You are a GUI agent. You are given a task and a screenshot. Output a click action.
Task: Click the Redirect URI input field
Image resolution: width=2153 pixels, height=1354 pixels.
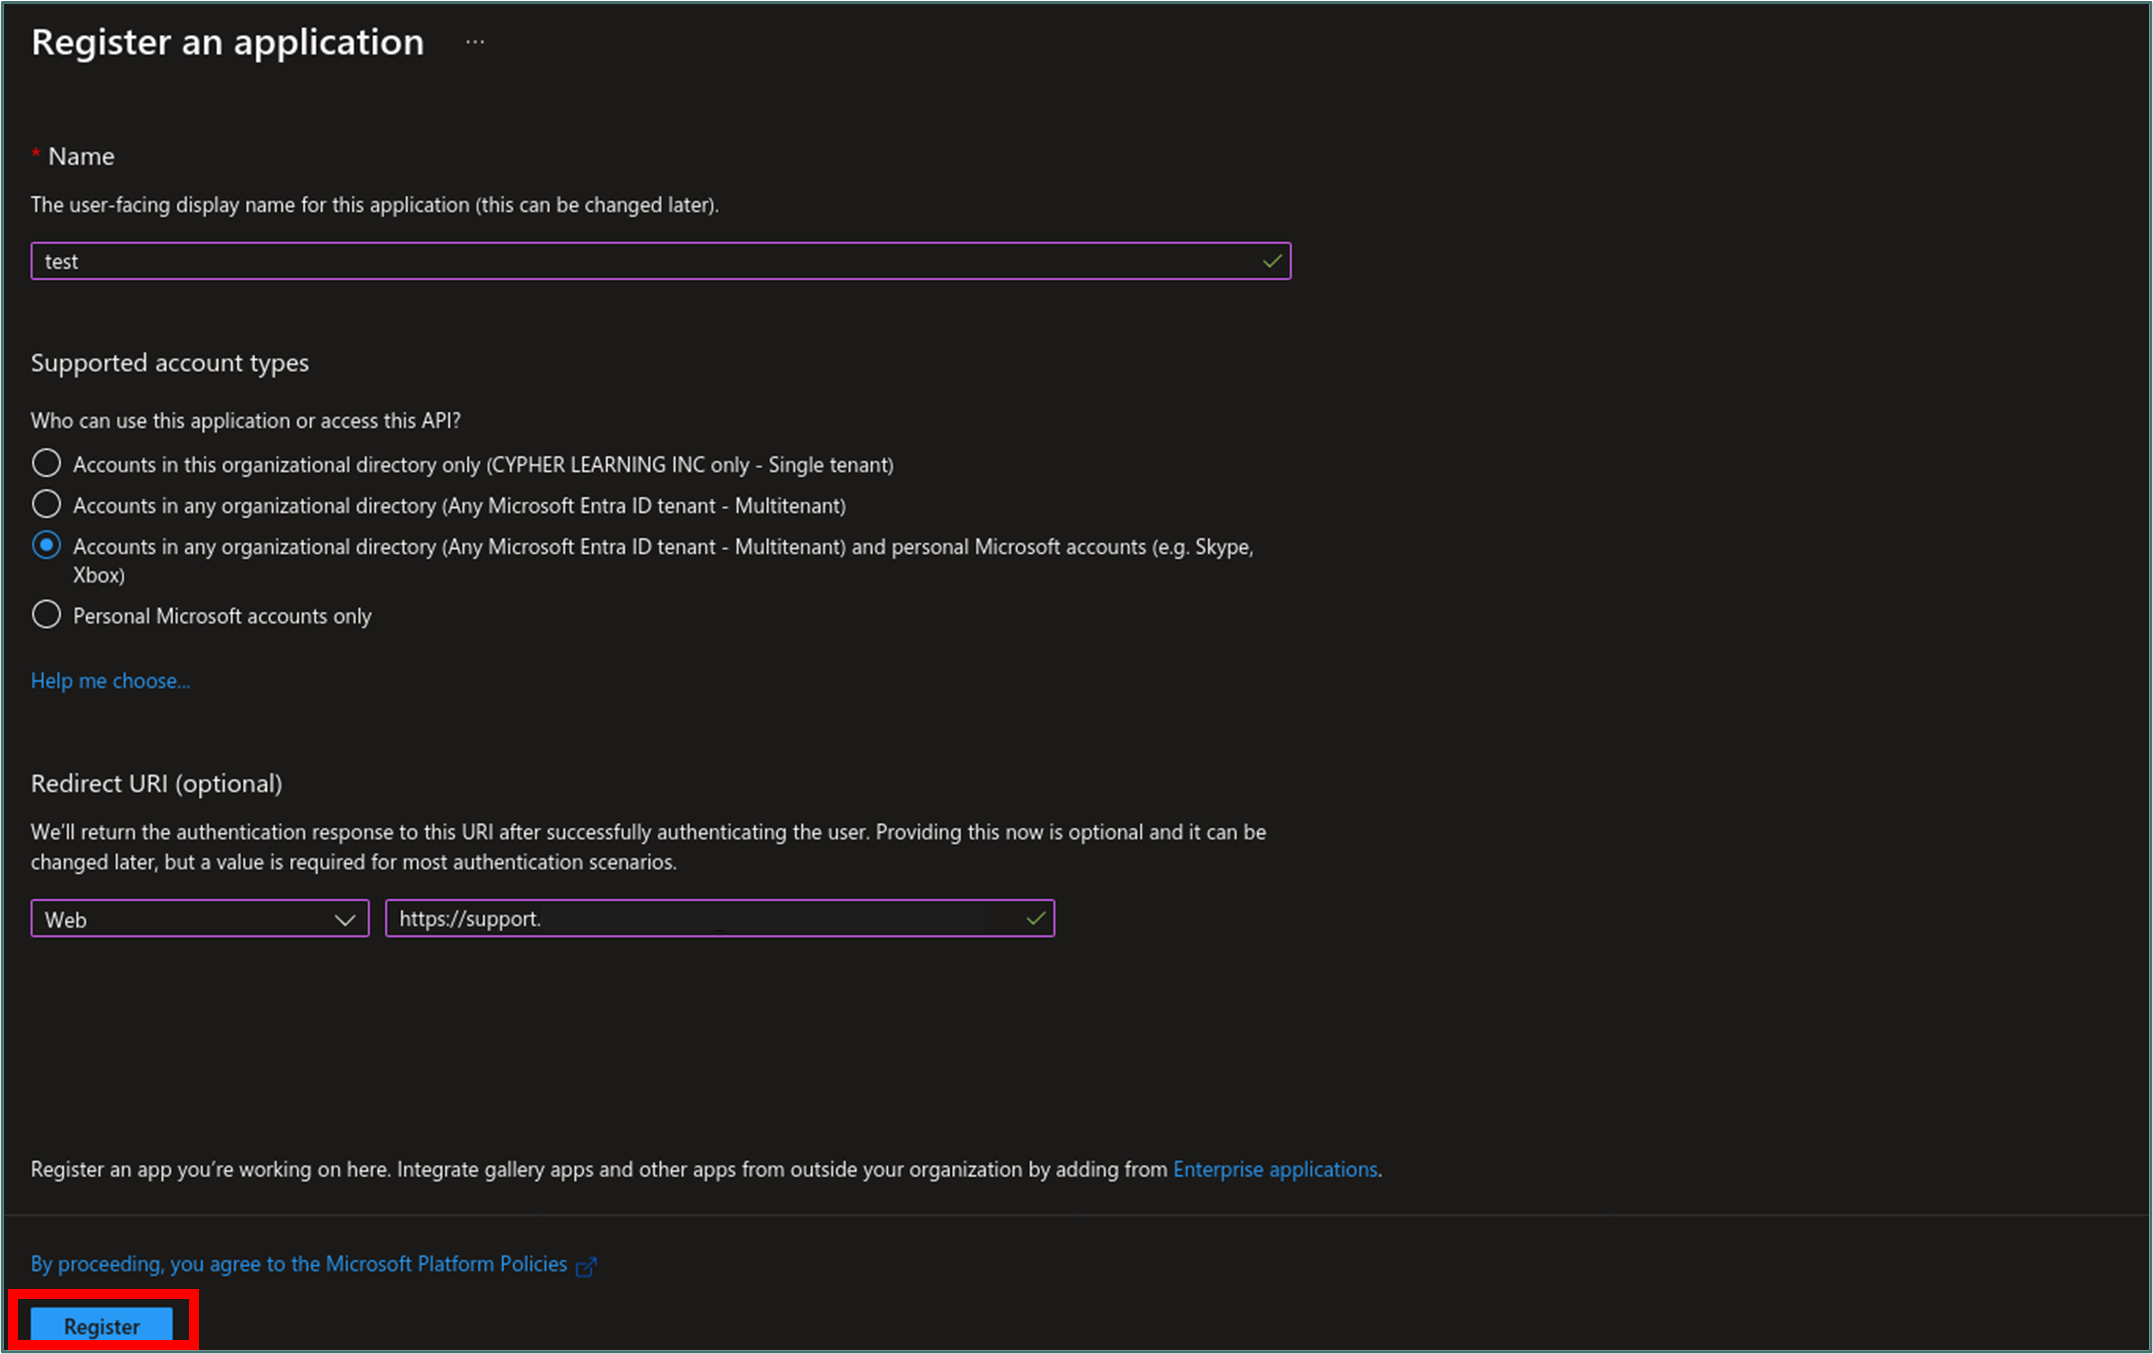pos(700,918)
